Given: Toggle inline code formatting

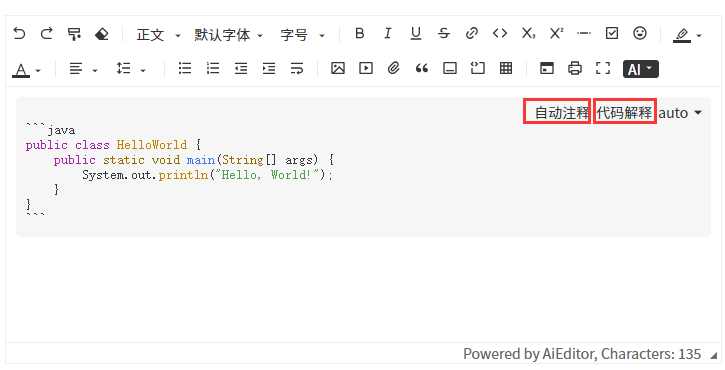Looking at the screenshot, I should (x=500, y=33).
